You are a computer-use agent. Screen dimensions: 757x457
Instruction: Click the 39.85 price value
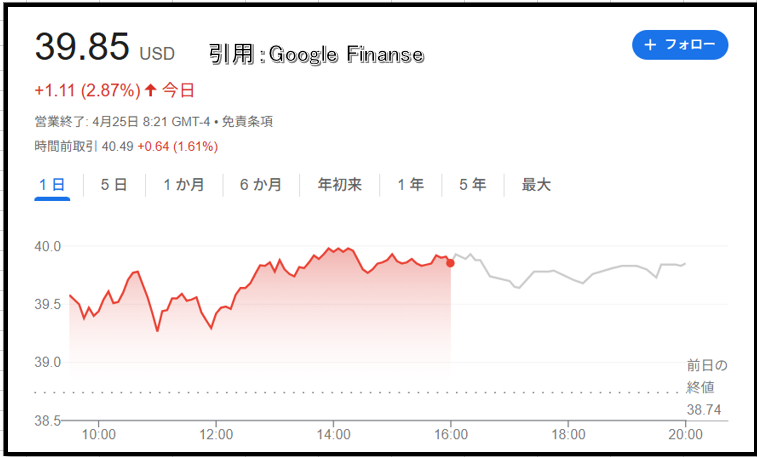(x=82, y=47)
